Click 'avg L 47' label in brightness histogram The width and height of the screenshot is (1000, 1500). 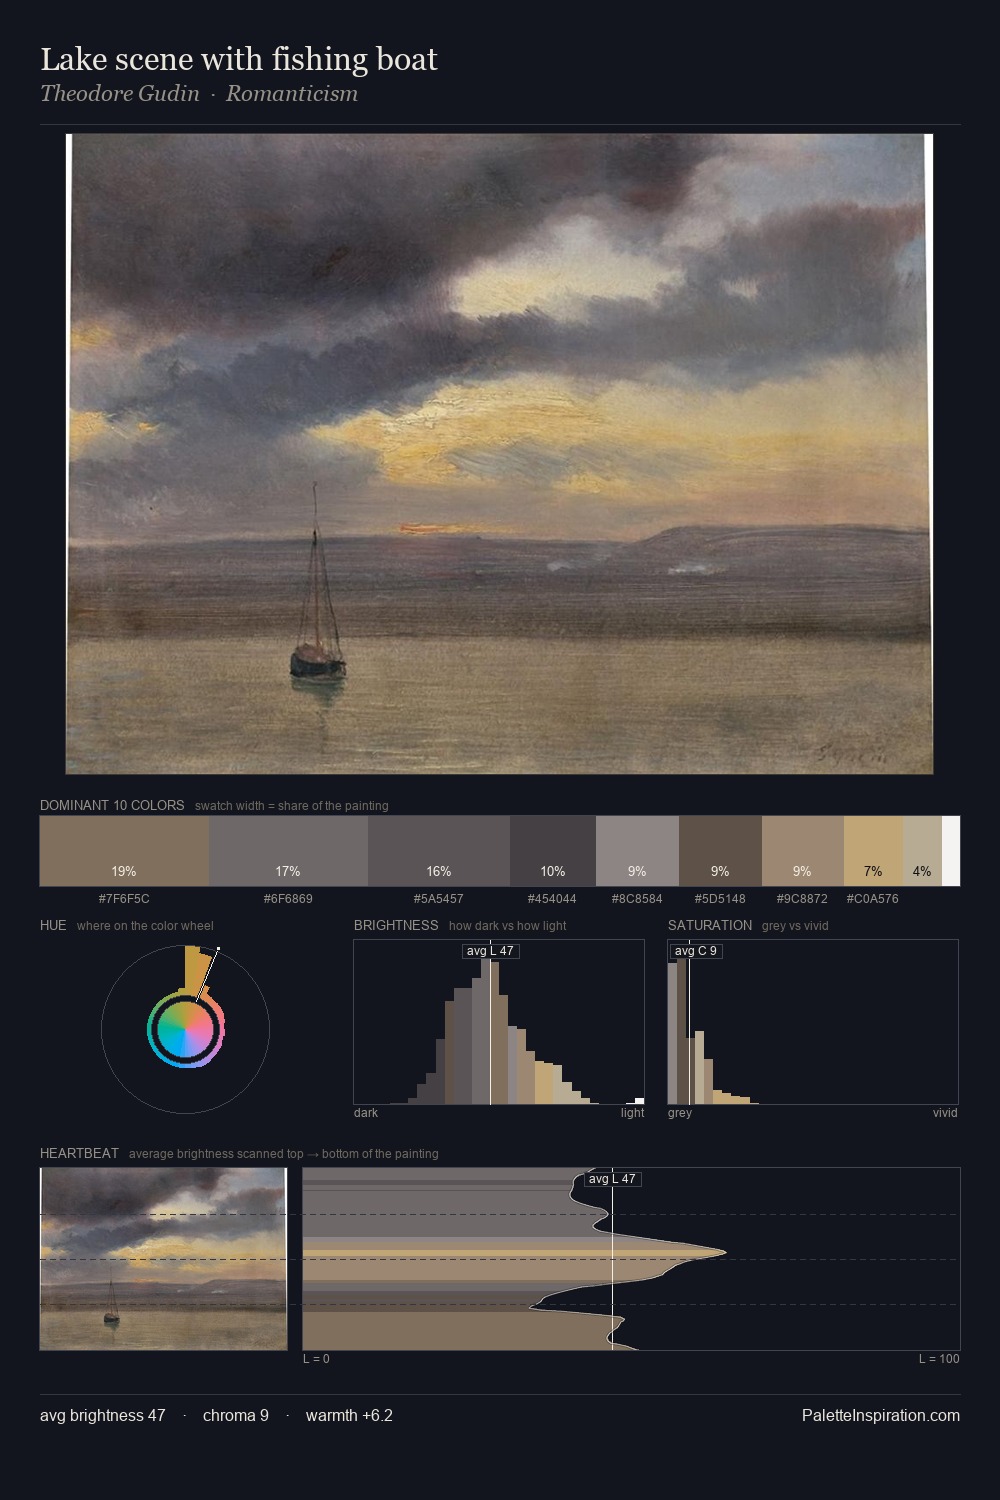490,951
